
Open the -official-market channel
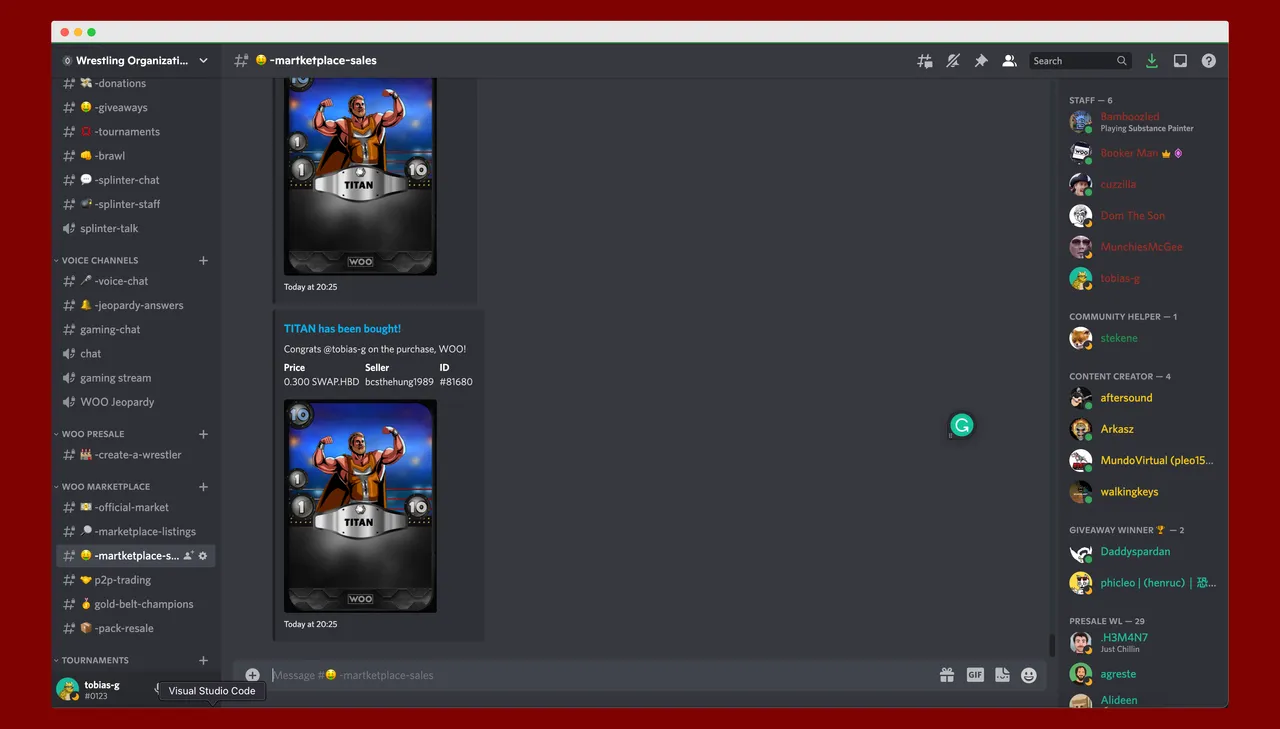point(135,507)
